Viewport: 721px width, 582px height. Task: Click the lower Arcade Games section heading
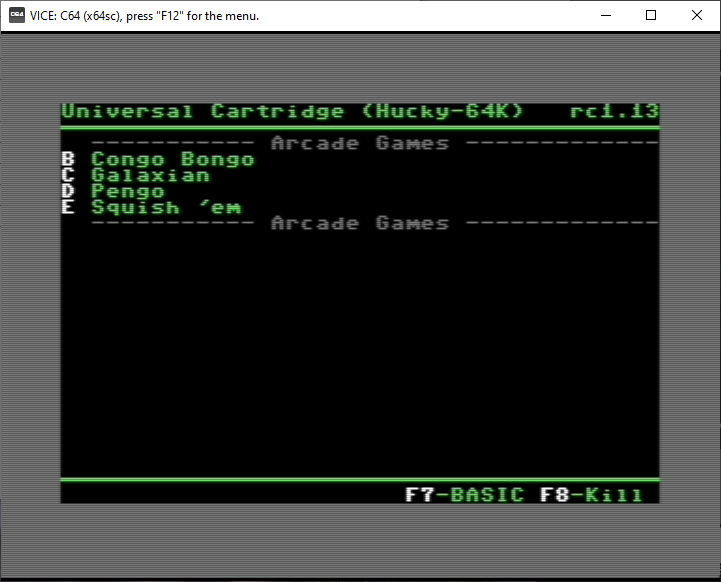(360, 223)
